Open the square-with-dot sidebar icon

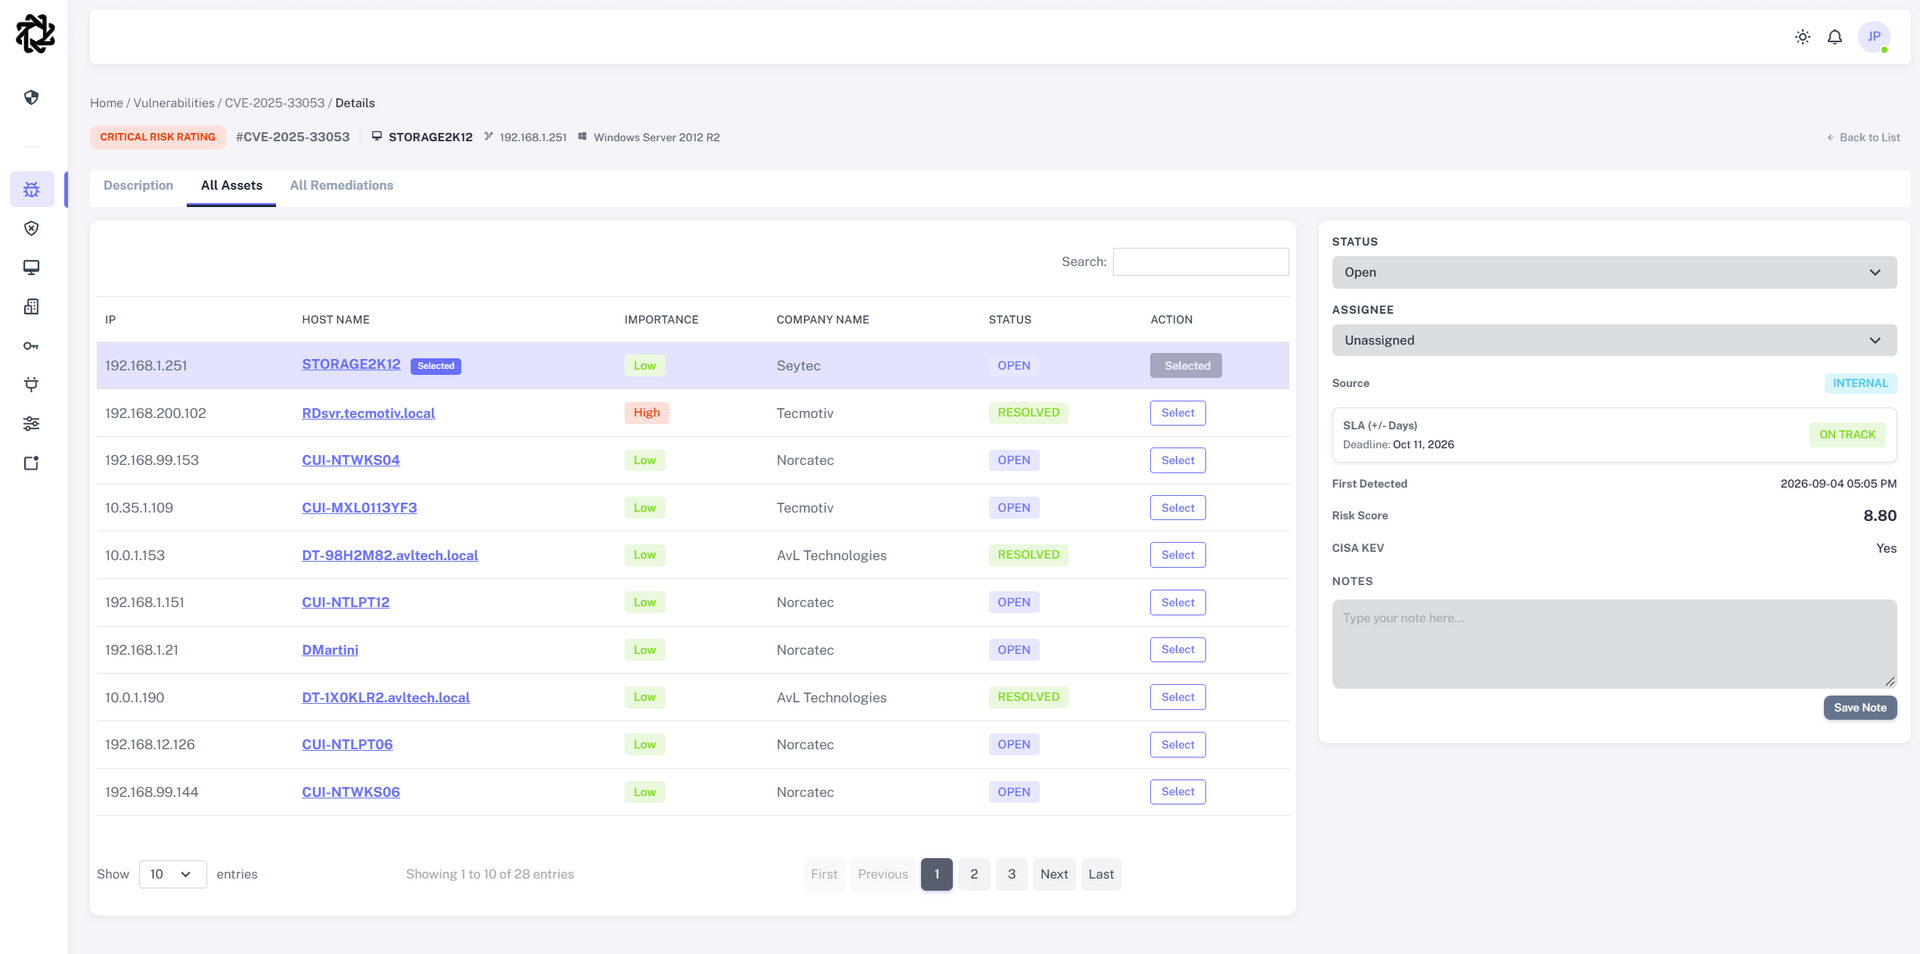32,463
